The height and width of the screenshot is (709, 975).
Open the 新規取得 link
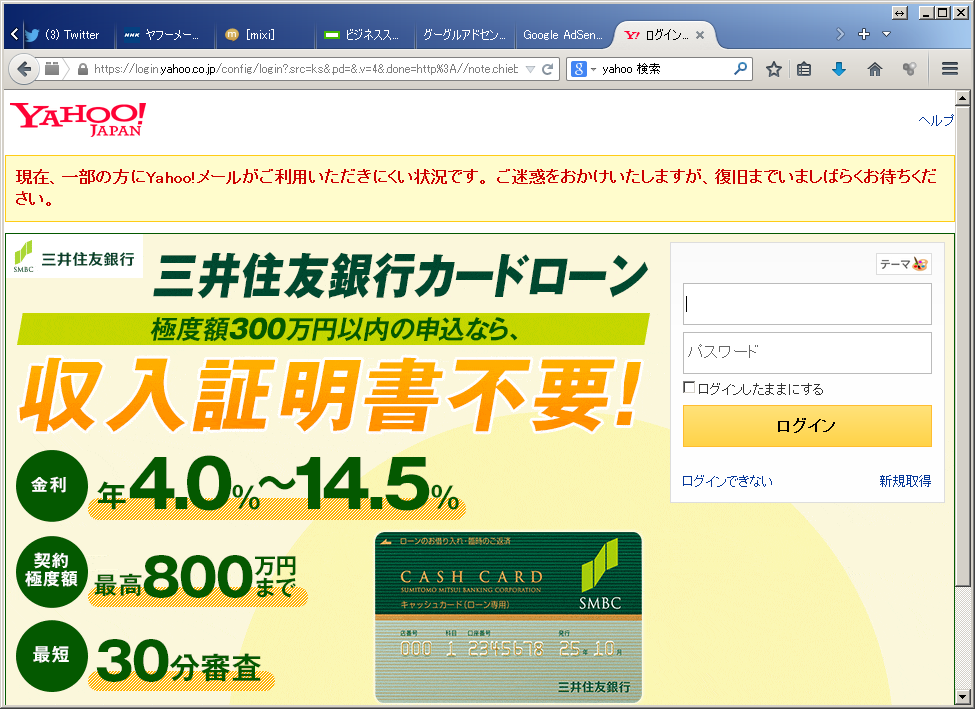coord(905,481)
